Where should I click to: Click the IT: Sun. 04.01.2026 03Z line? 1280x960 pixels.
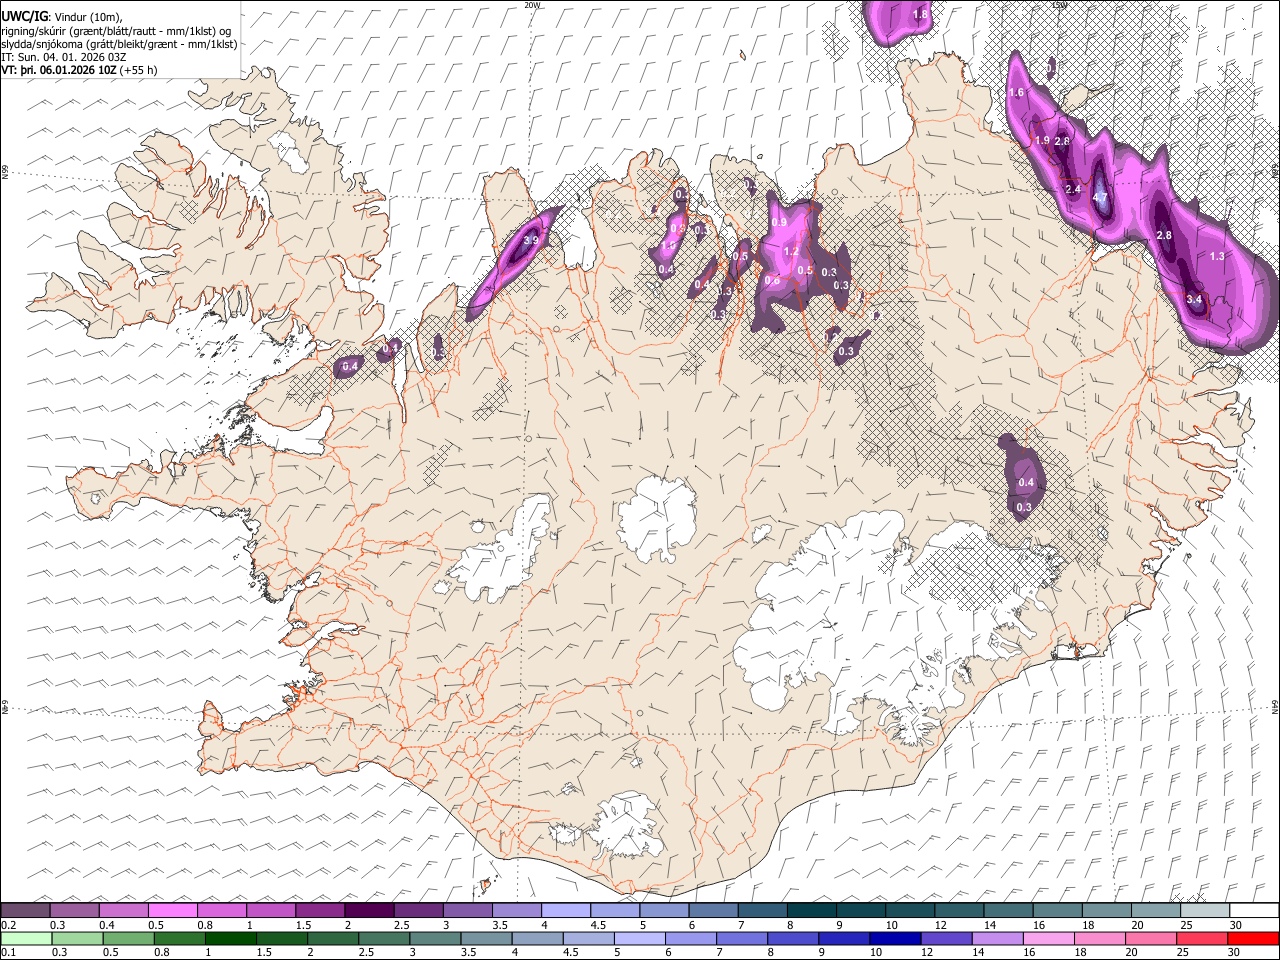tap(63, 57)
